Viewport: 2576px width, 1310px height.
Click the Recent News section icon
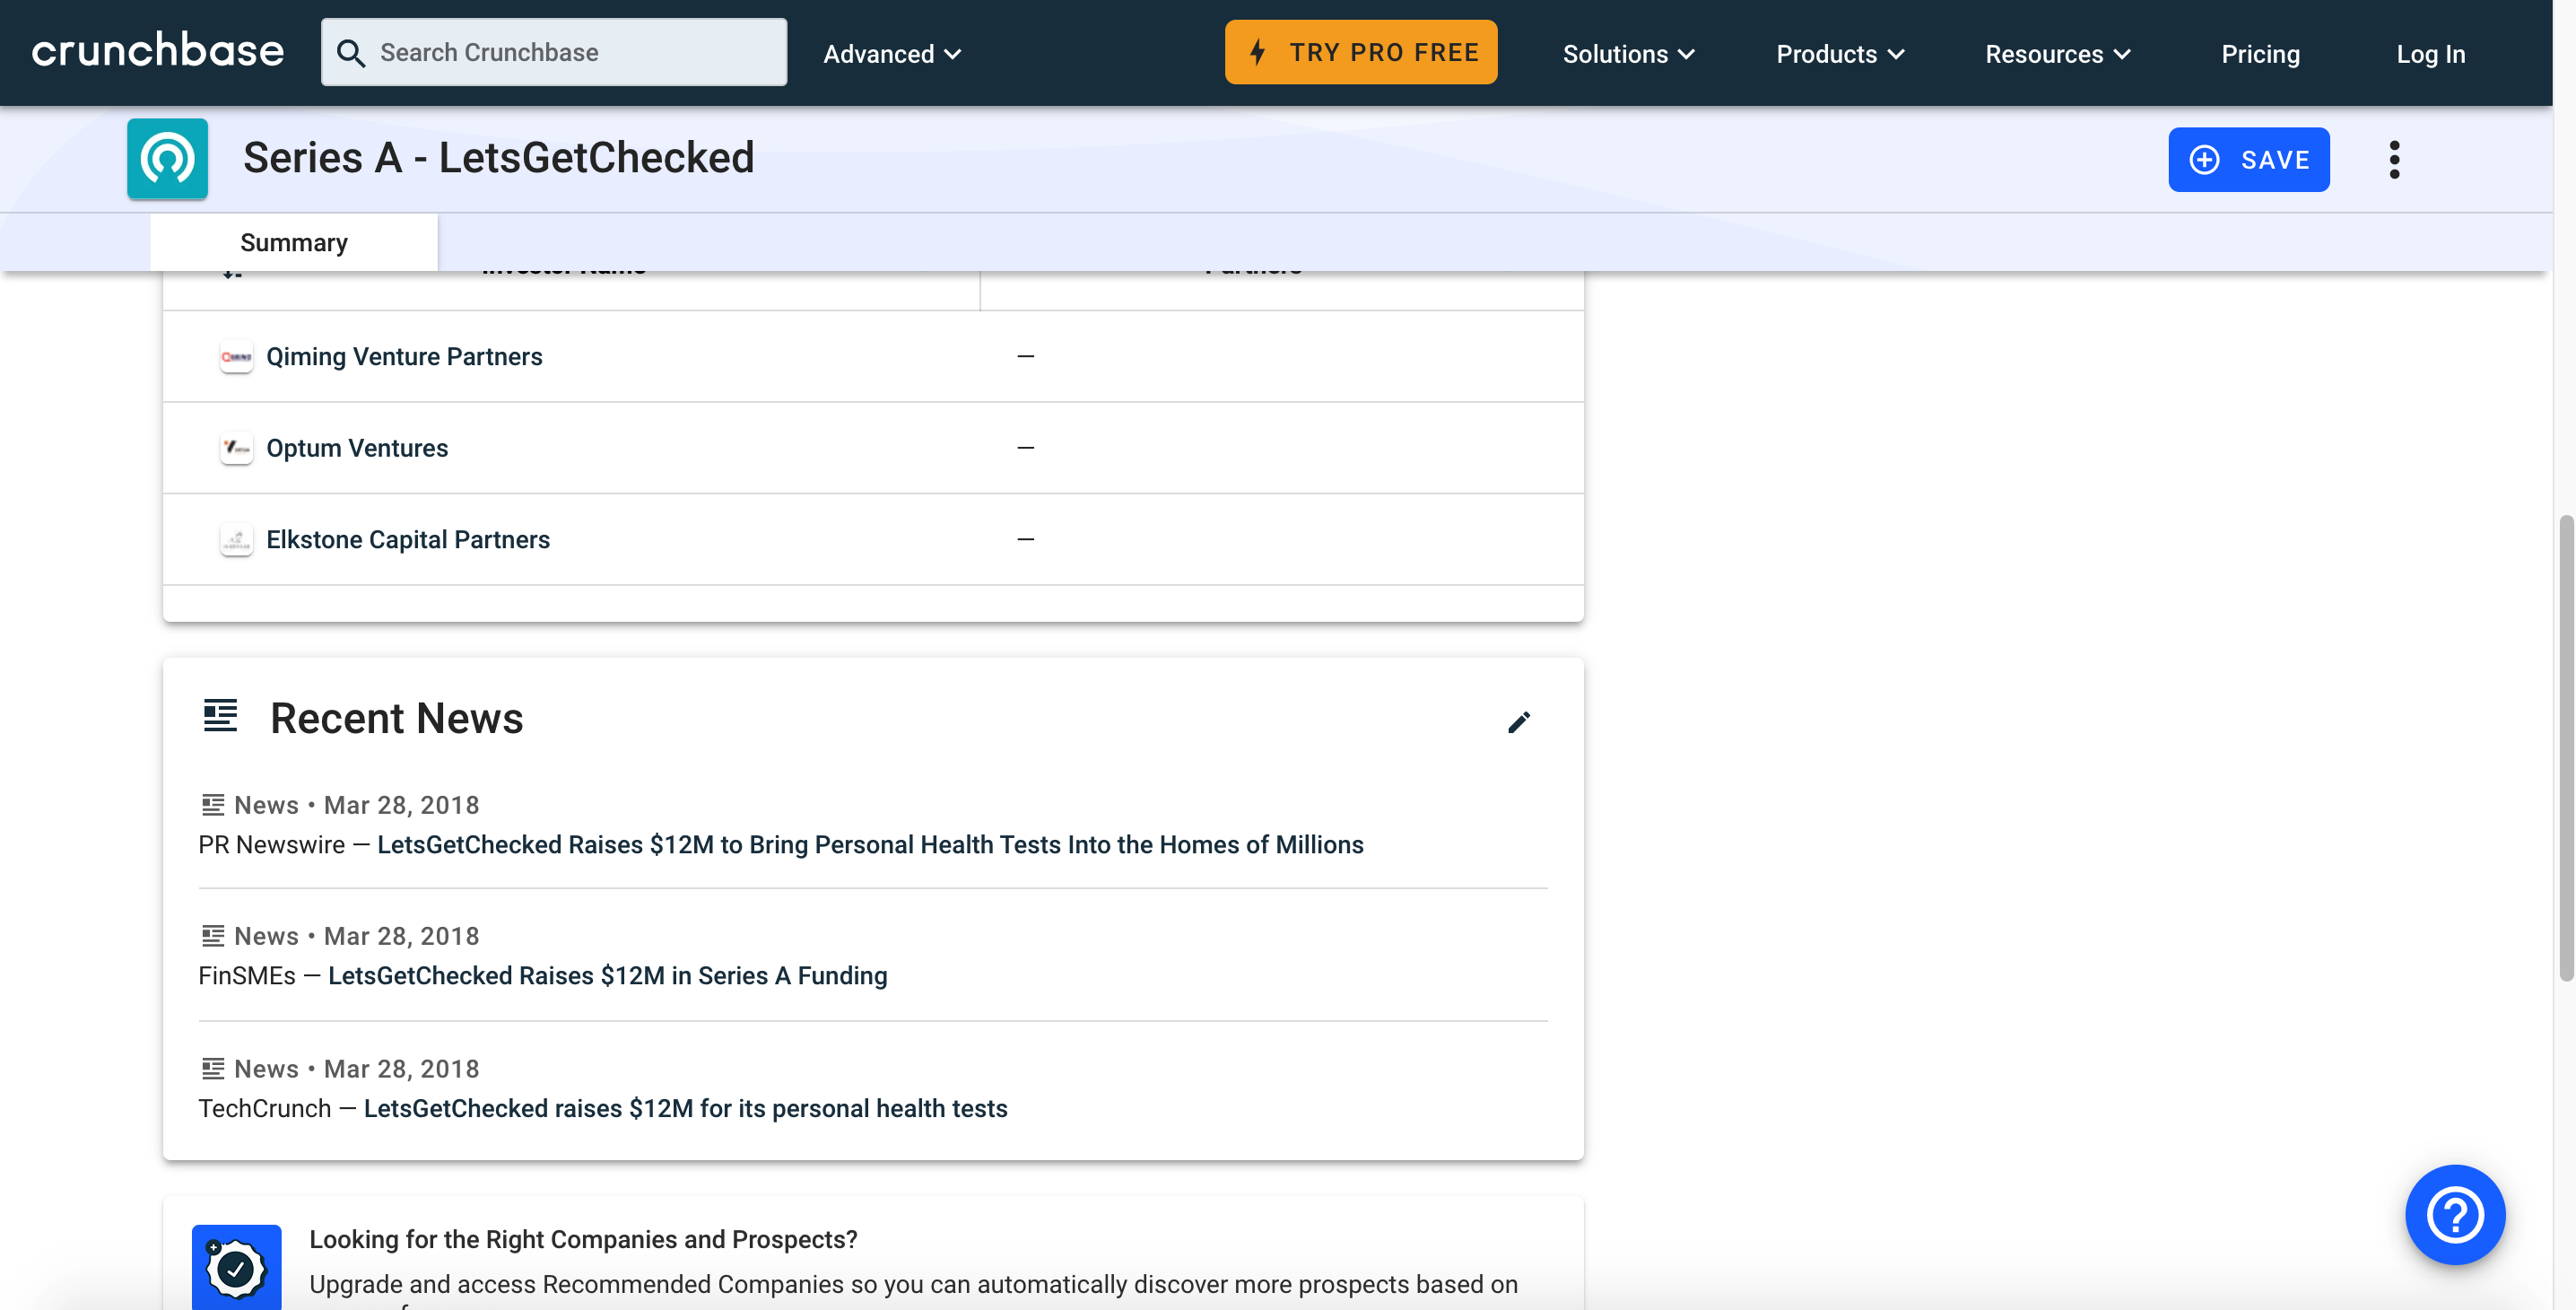tap(219, 716)
